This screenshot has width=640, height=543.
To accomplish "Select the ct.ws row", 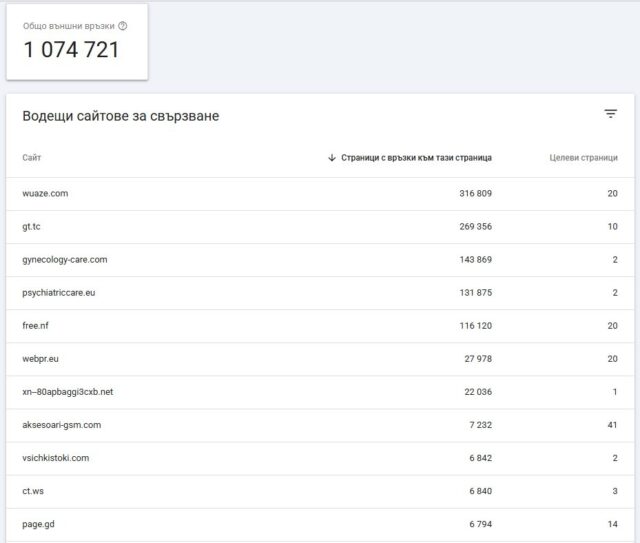I will 320,491.
